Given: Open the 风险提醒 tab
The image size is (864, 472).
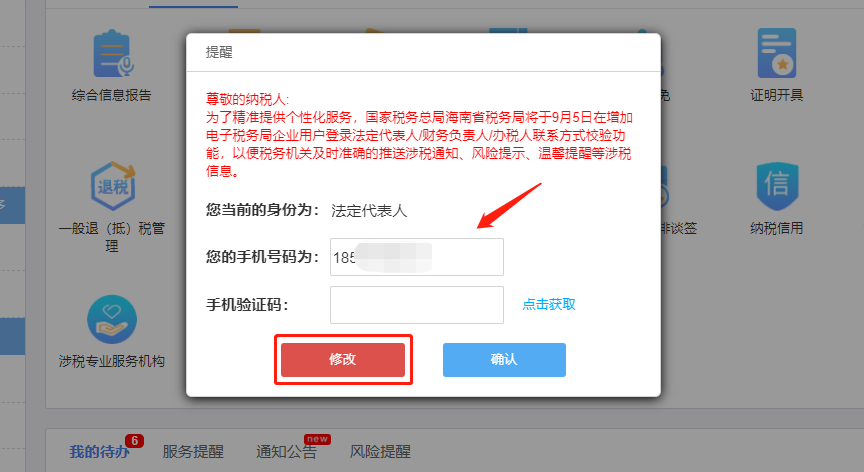Looking at the screenshot, I should pyautogui.click(x=380, y=452).
